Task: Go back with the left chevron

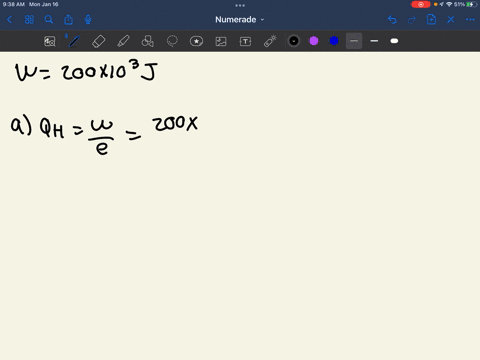Action: [9, 20]
